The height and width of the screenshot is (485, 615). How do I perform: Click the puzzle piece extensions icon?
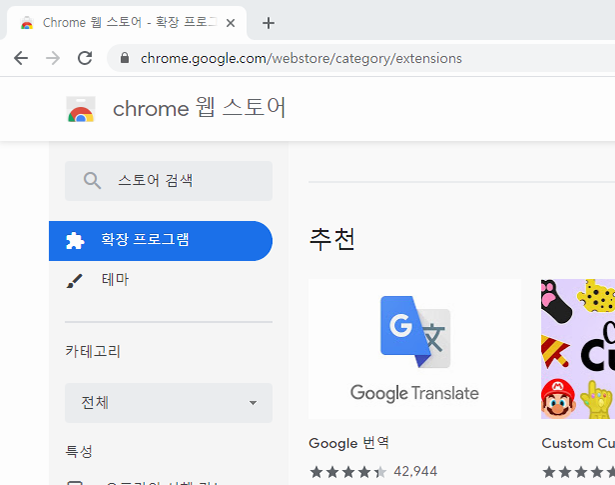point(75,241)
